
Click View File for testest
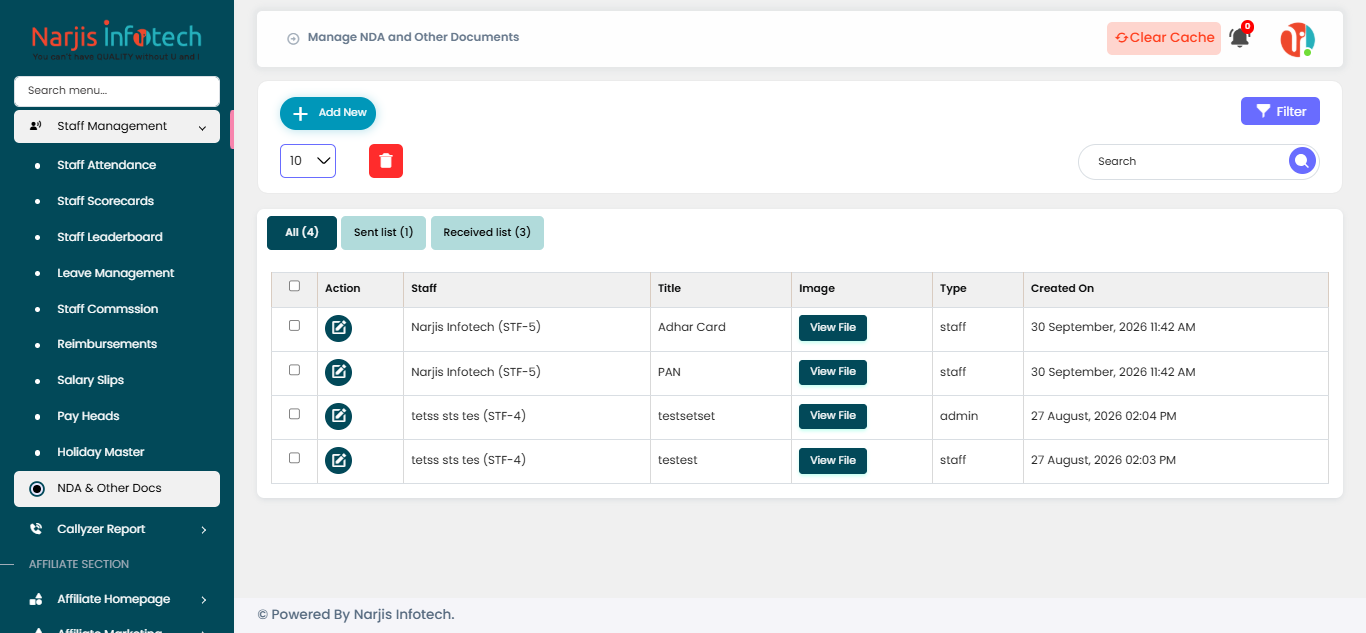[x=833, y=460]
